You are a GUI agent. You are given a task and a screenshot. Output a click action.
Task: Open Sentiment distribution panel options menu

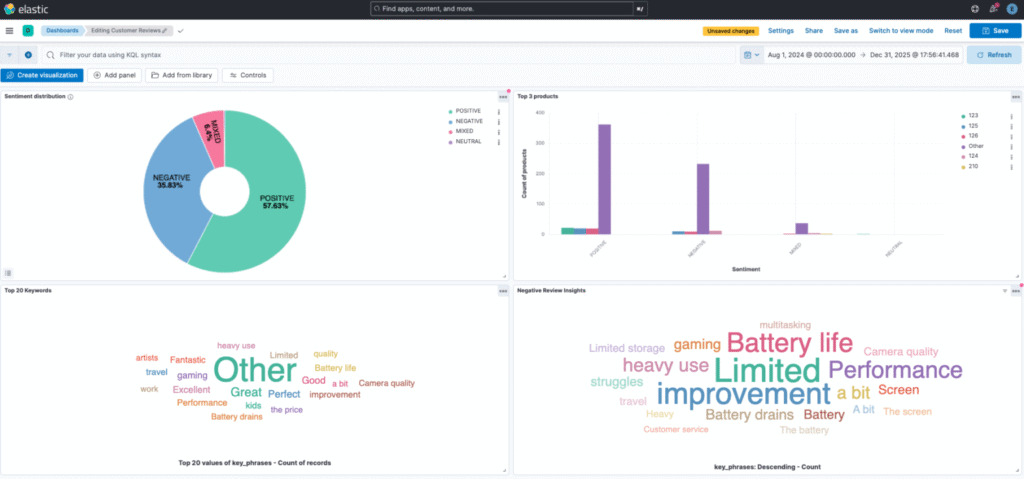tap(503, 97)
